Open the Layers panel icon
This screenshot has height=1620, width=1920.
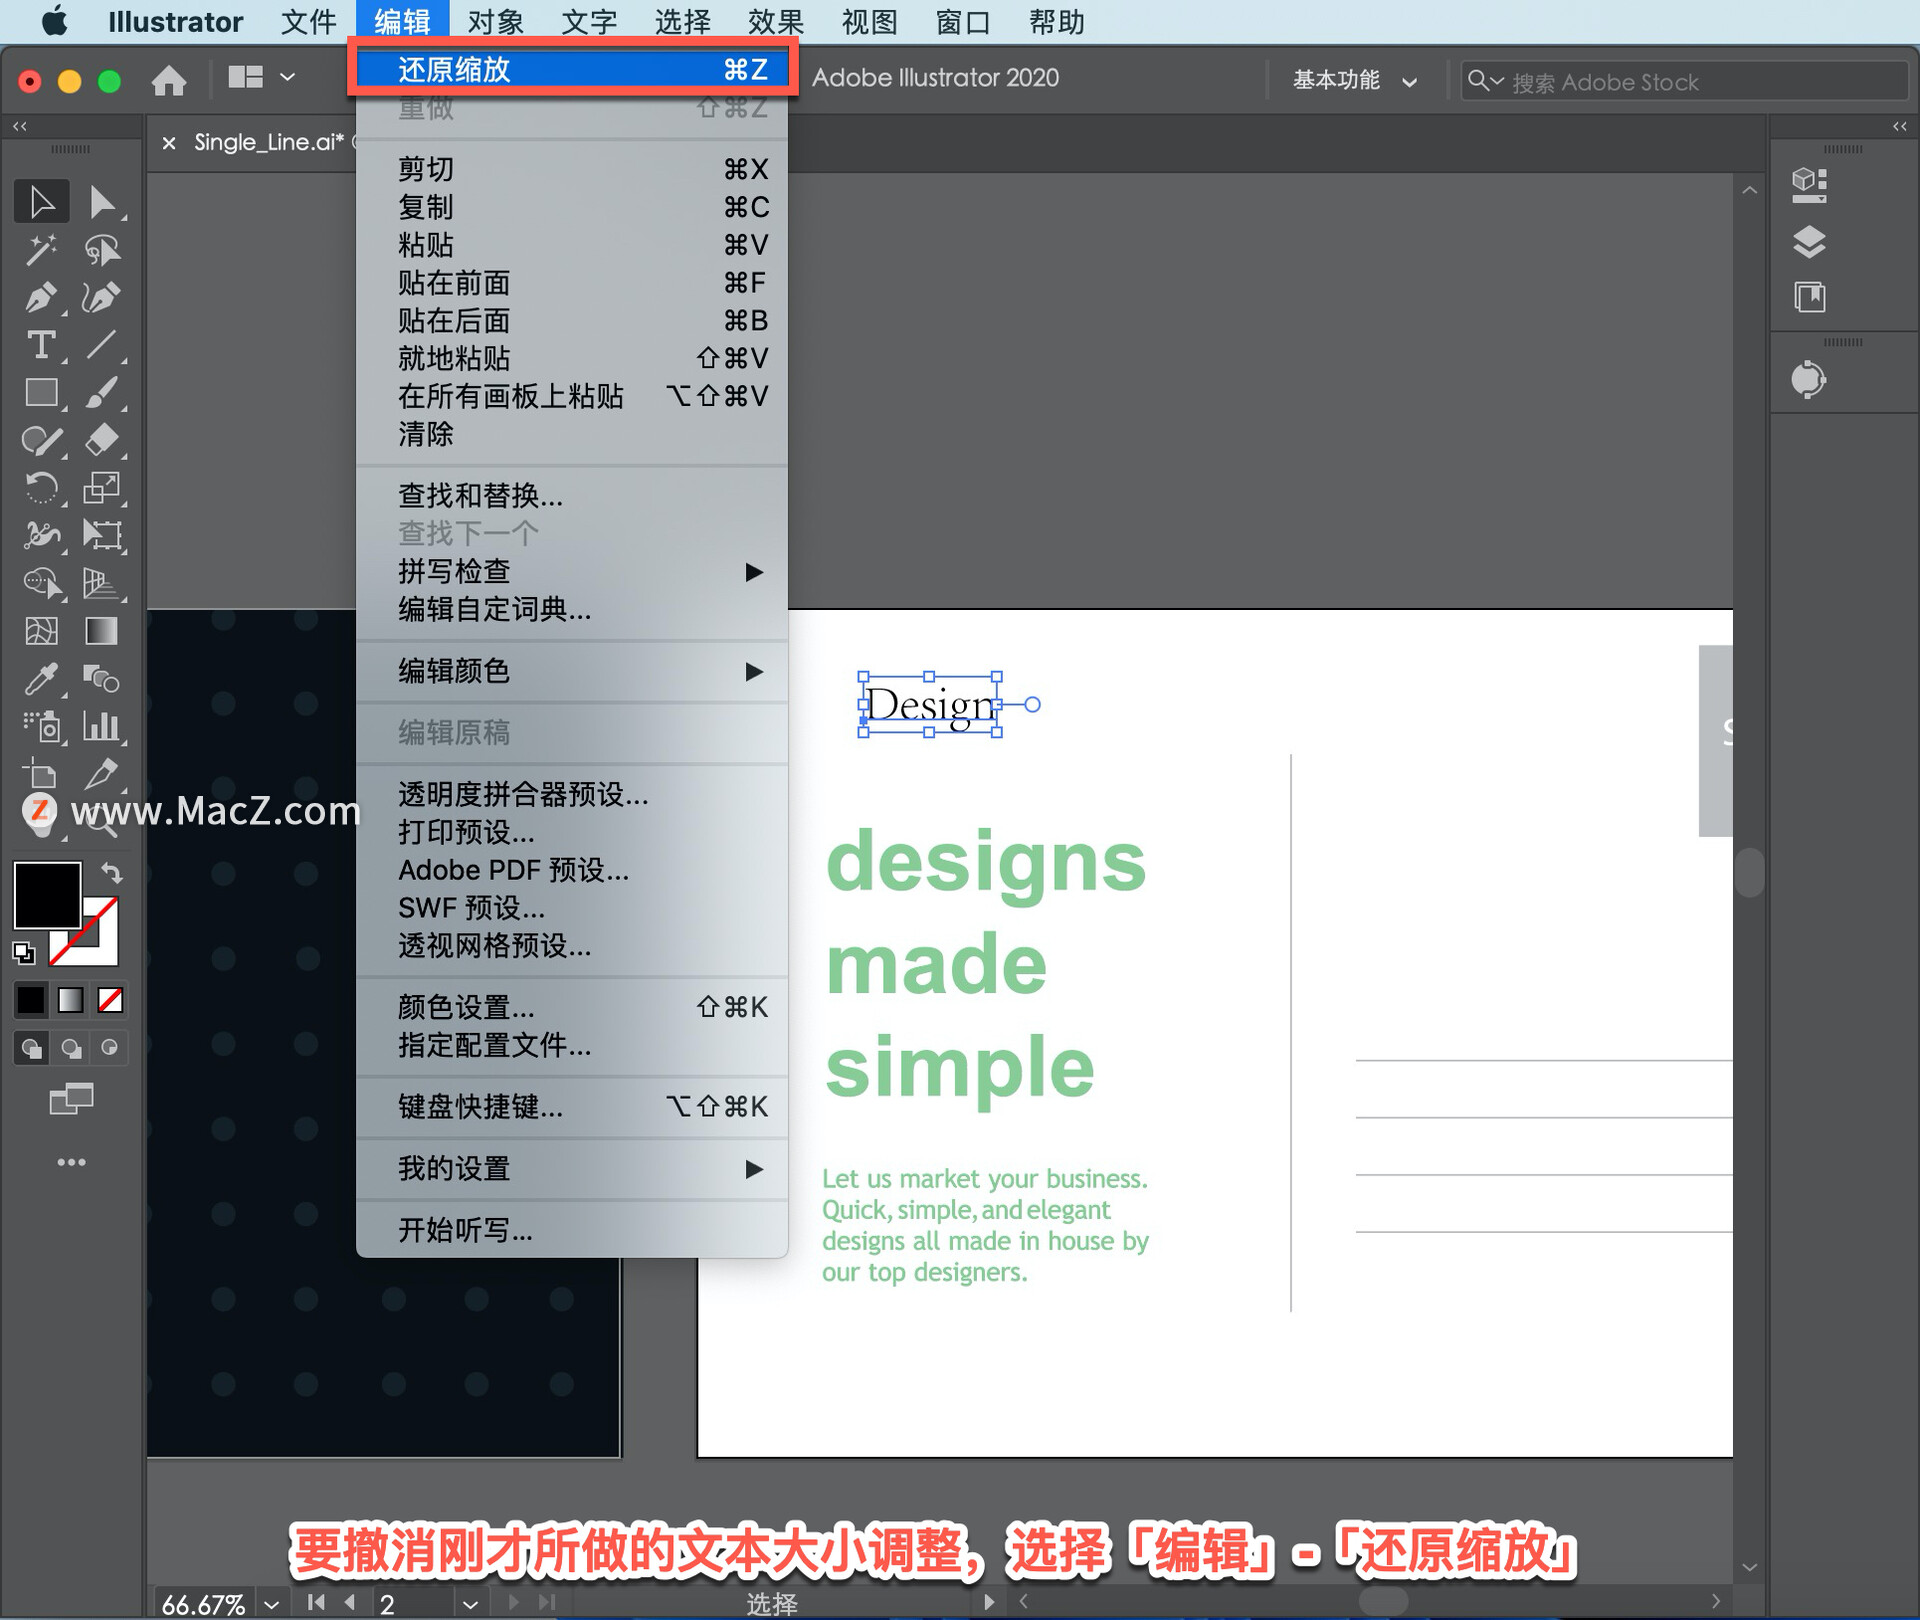click(x=1808, y=241)
